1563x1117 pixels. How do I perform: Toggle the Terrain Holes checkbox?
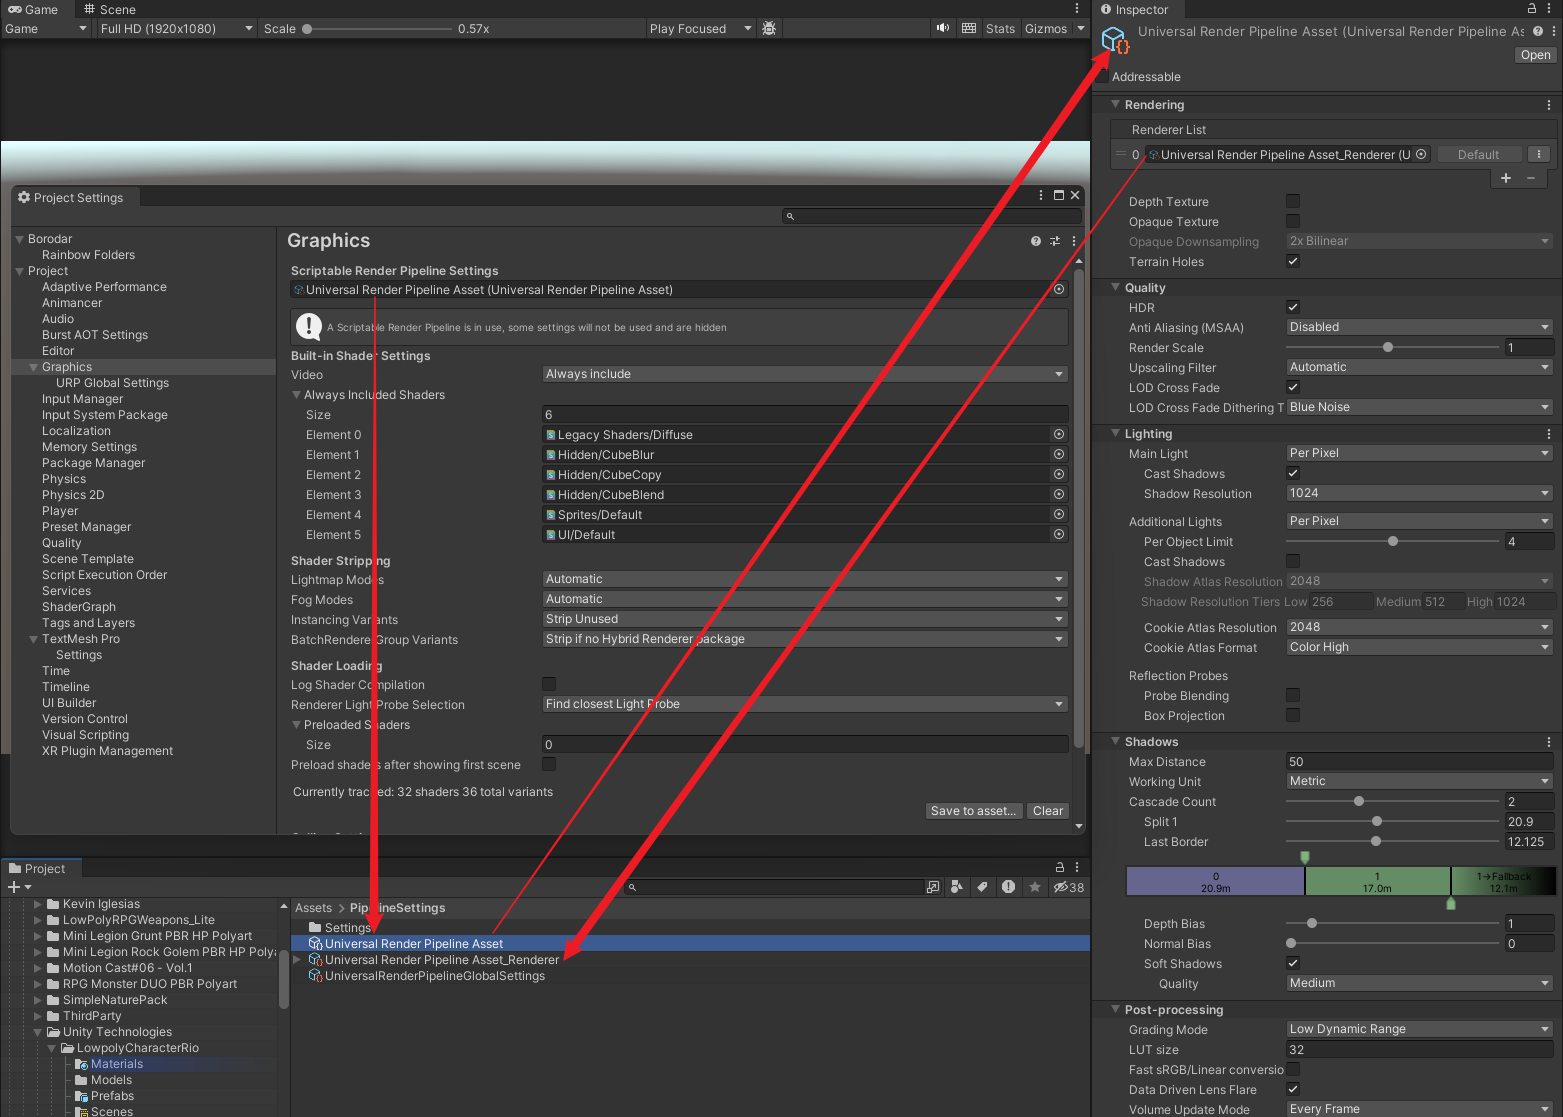point(1293,261)
